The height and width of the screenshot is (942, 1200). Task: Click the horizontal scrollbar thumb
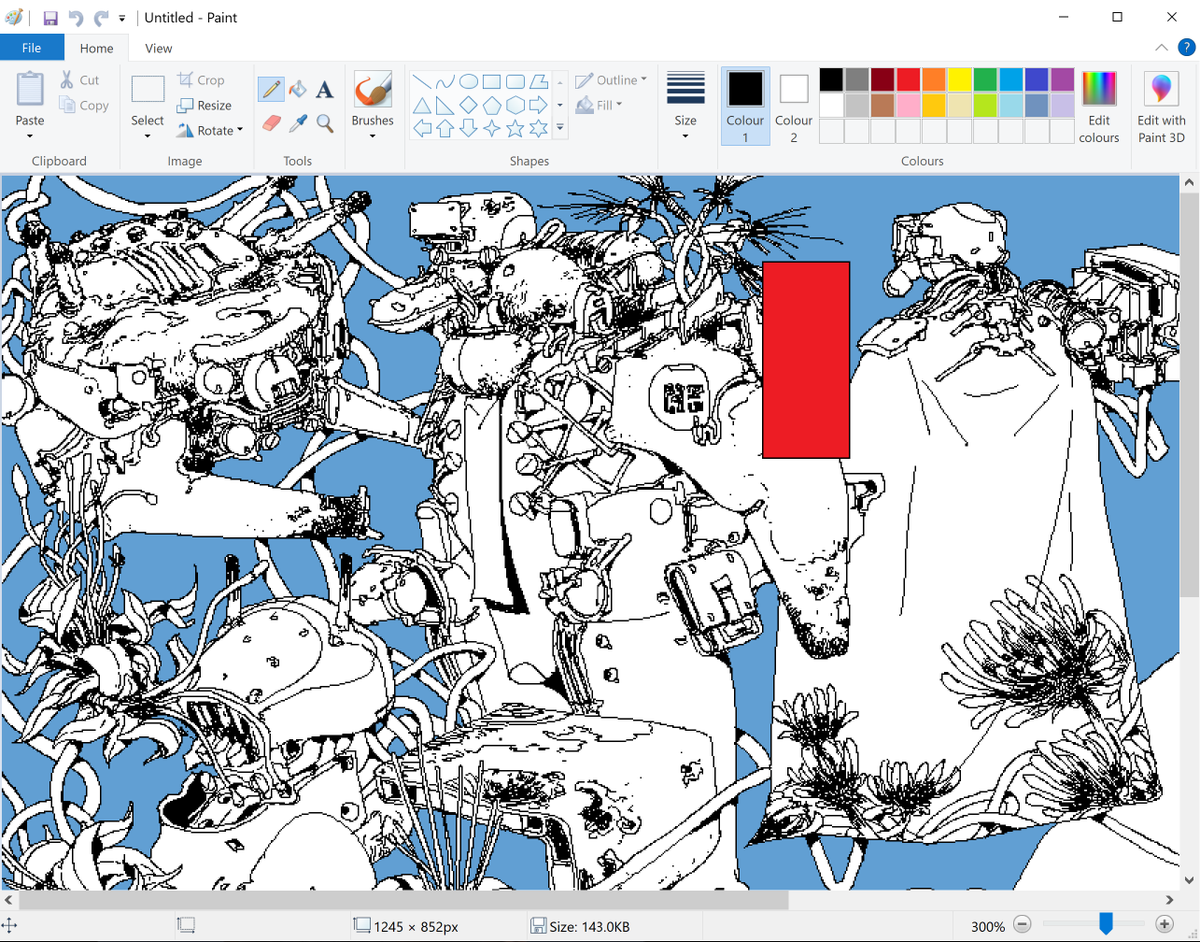[x=403, y=900]
